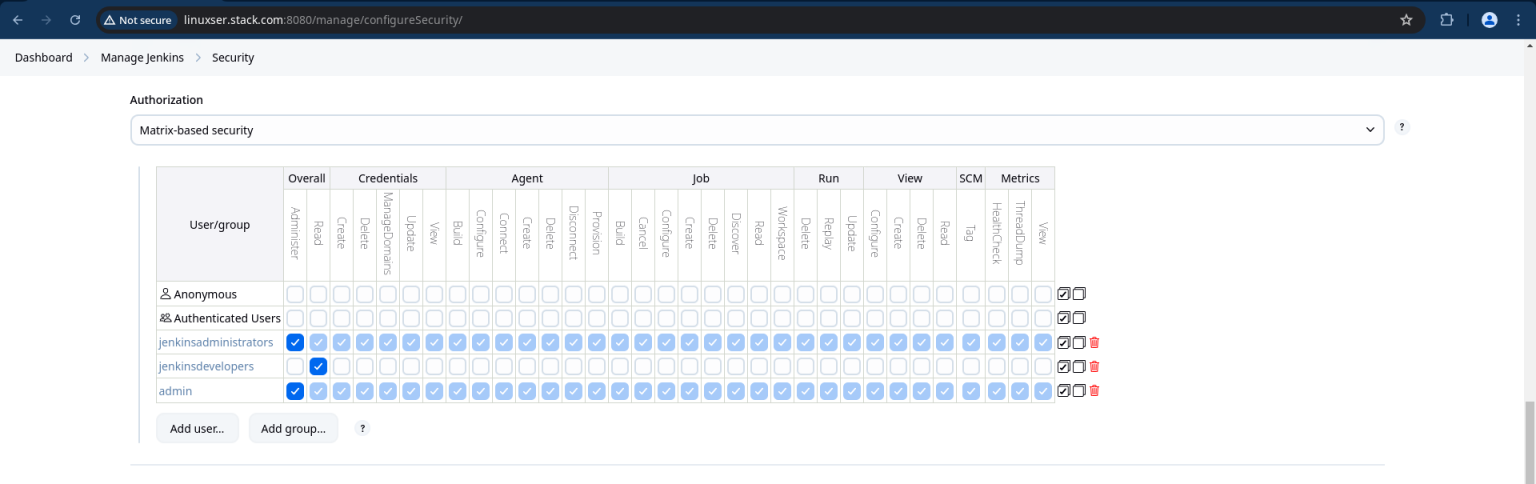
Task: Click the page vertical scrollbar thumb
Action: point(1528,440)
